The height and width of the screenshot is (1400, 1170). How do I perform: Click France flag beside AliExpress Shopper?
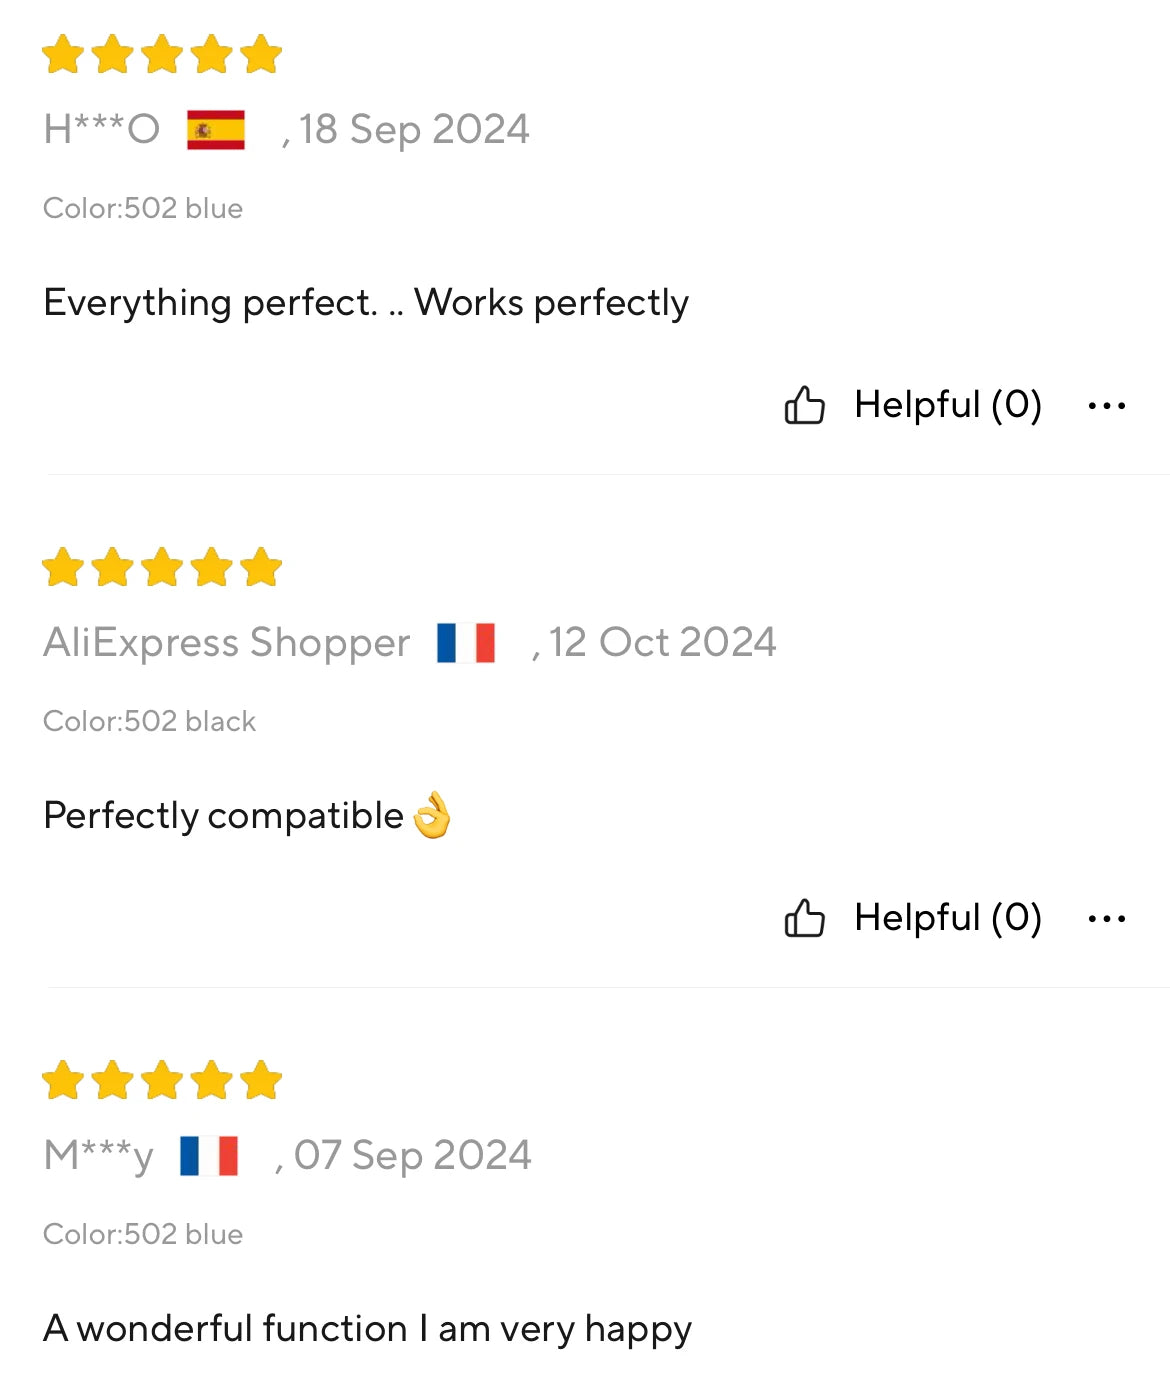click(466, 643)
